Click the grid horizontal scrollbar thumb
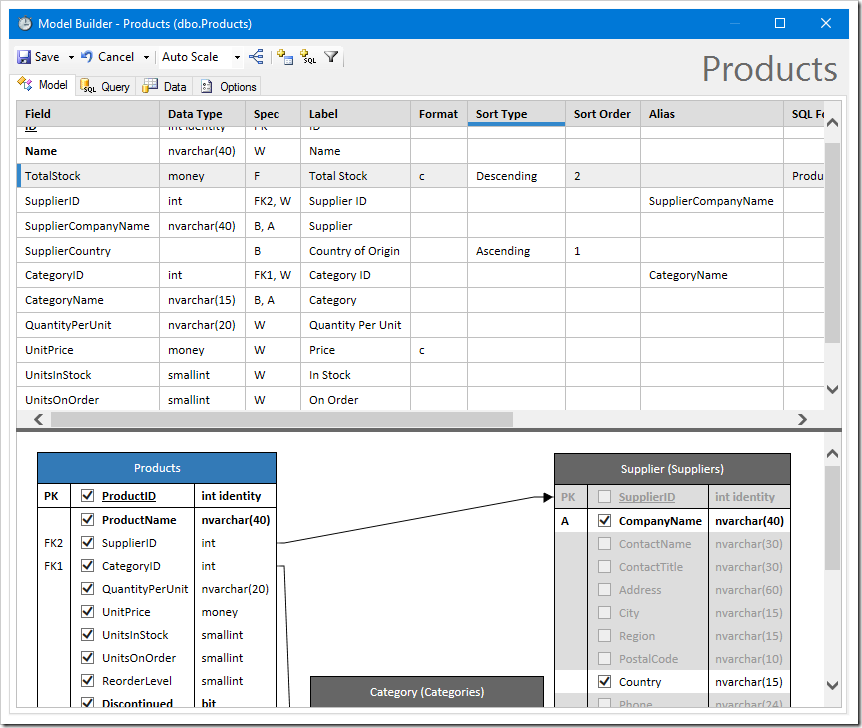 282,420
